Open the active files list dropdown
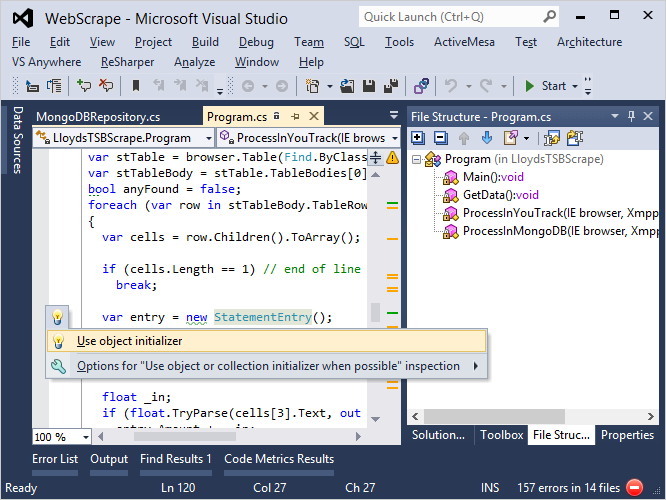Image resolution: width=666 pixels, height=500 pixels. coord(394,115)
